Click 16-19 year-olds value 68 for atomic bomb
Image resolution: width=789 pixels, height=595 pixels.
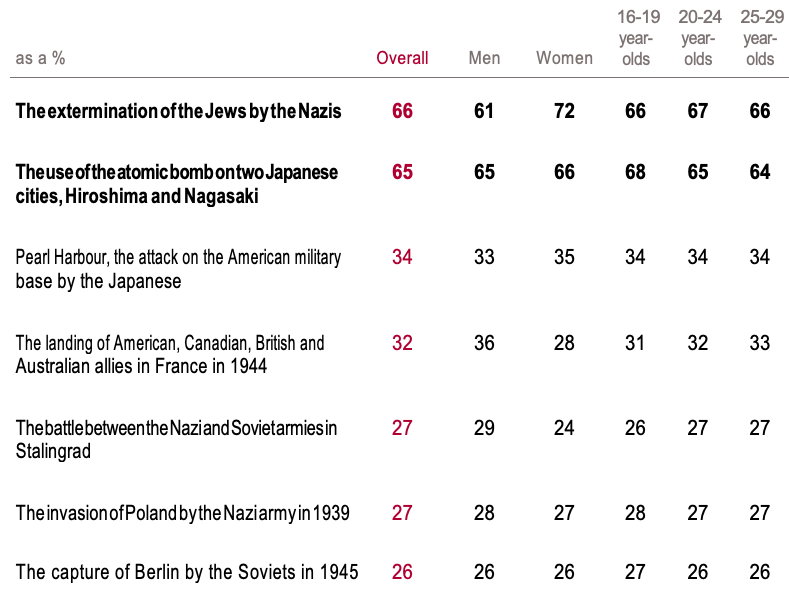635,172
